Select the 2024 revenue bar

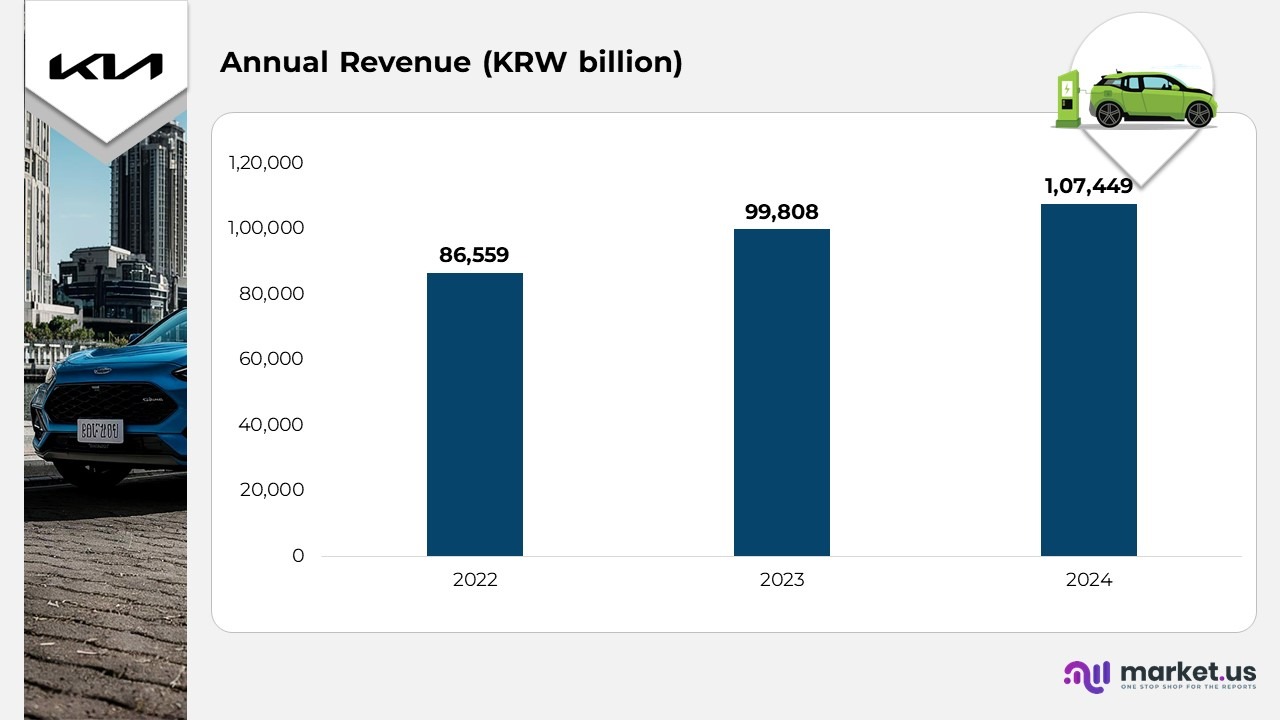[1089, 380]
